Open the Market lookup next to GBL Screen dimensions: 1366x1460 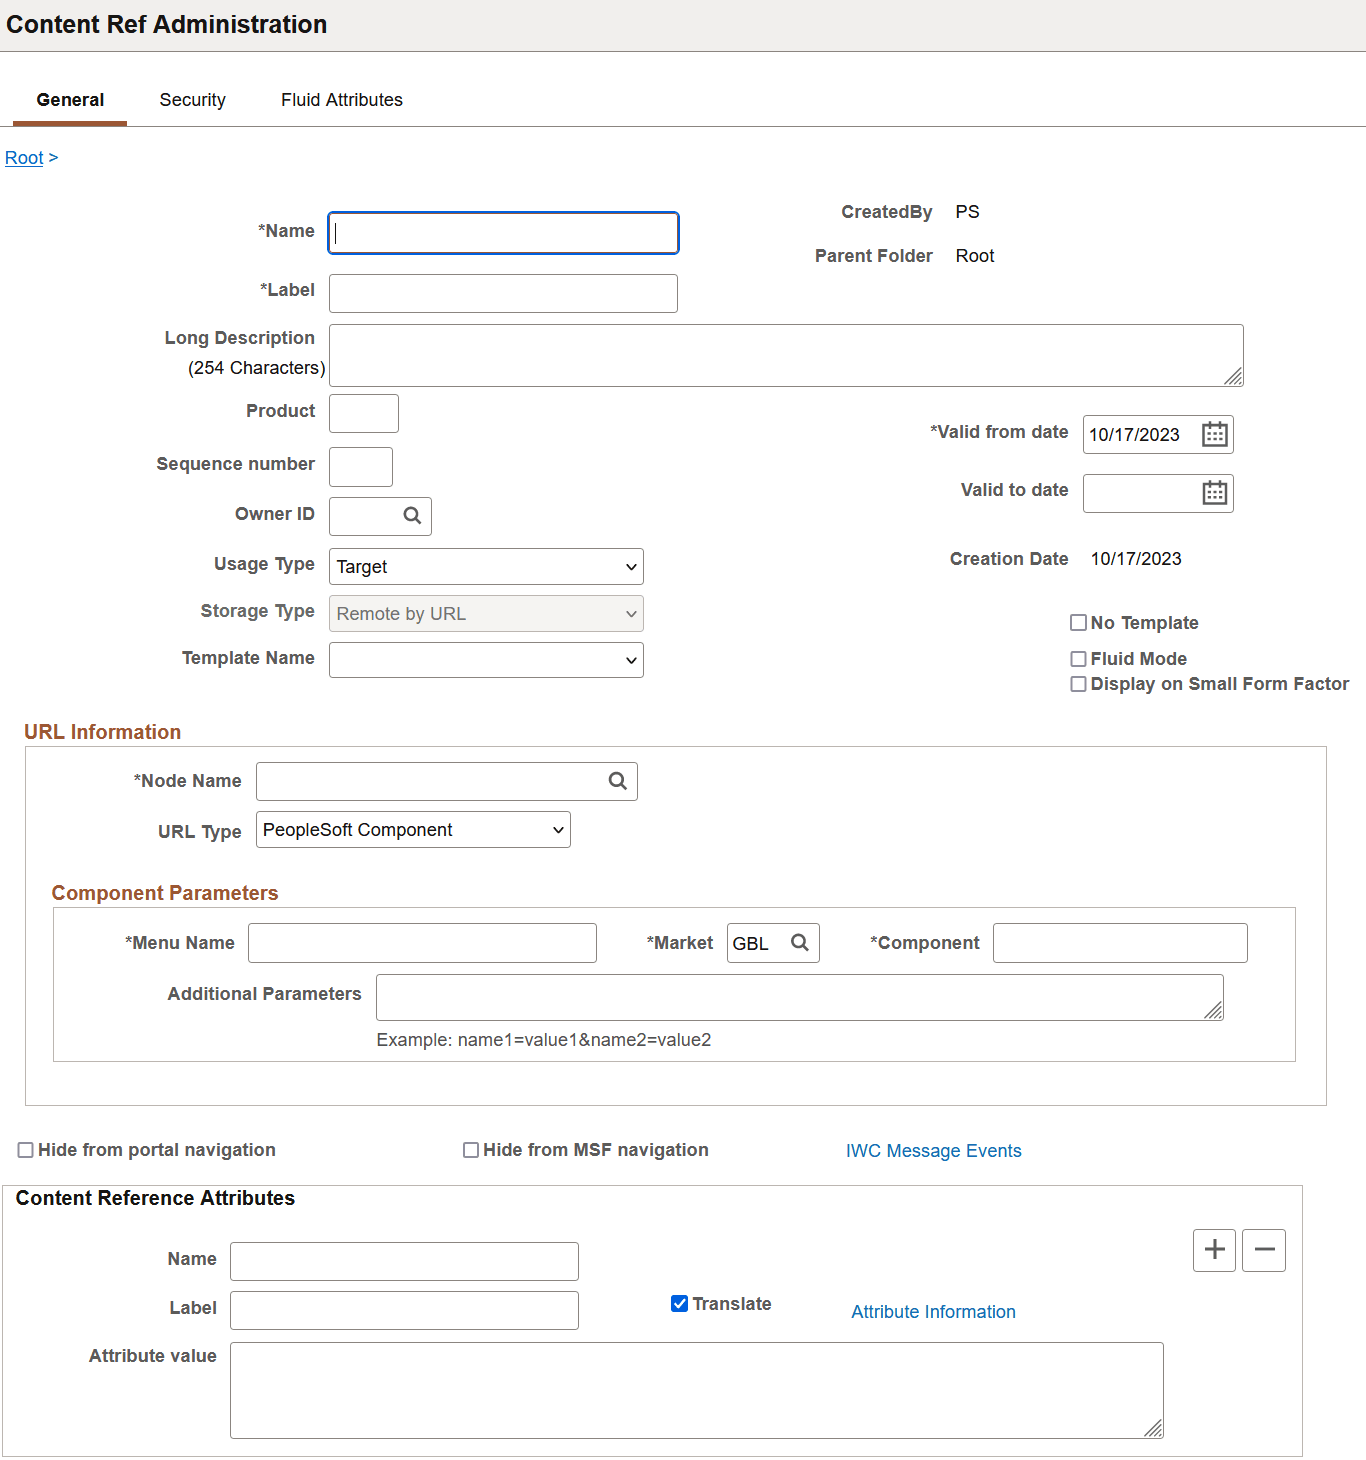(x=799, y=942)
